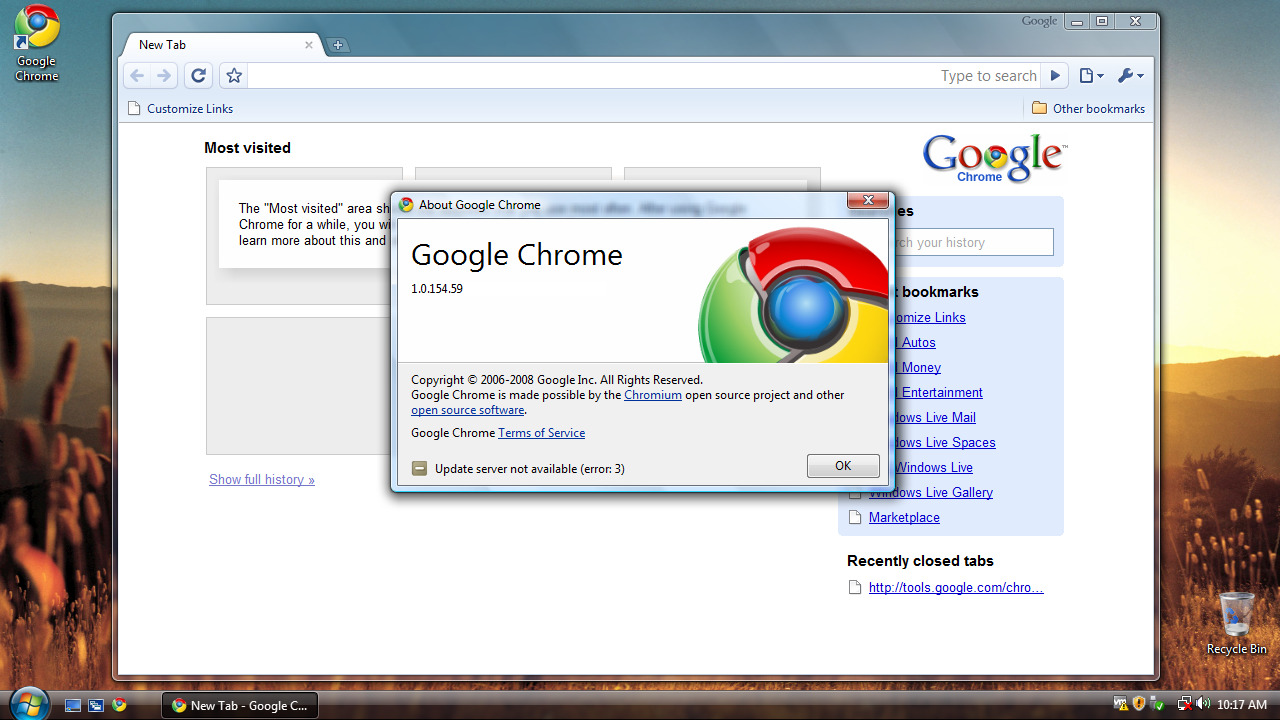Image resolution: width=1280 pixels, height=720 pixels.
Task: Open the Windows Start menu orb
Action: click(29, 703)
